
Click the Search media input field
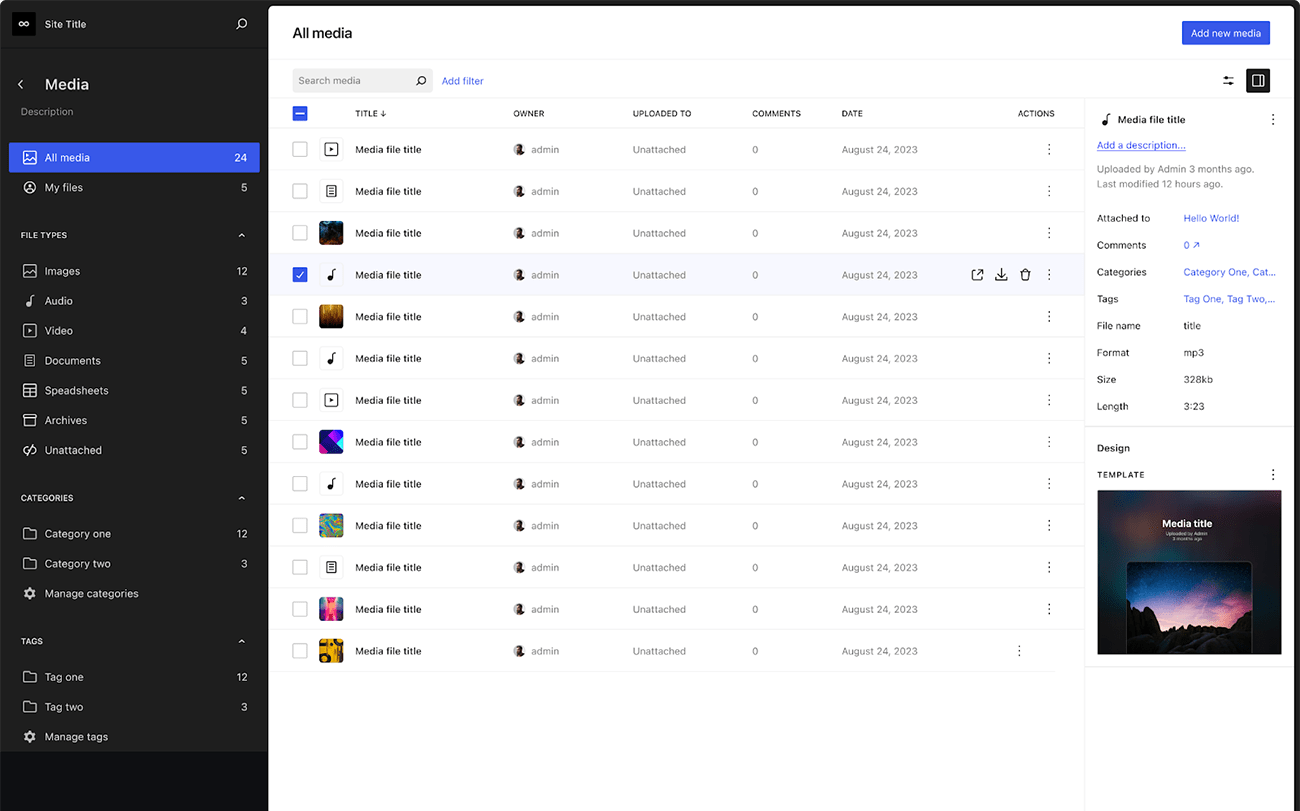point(353,81)
